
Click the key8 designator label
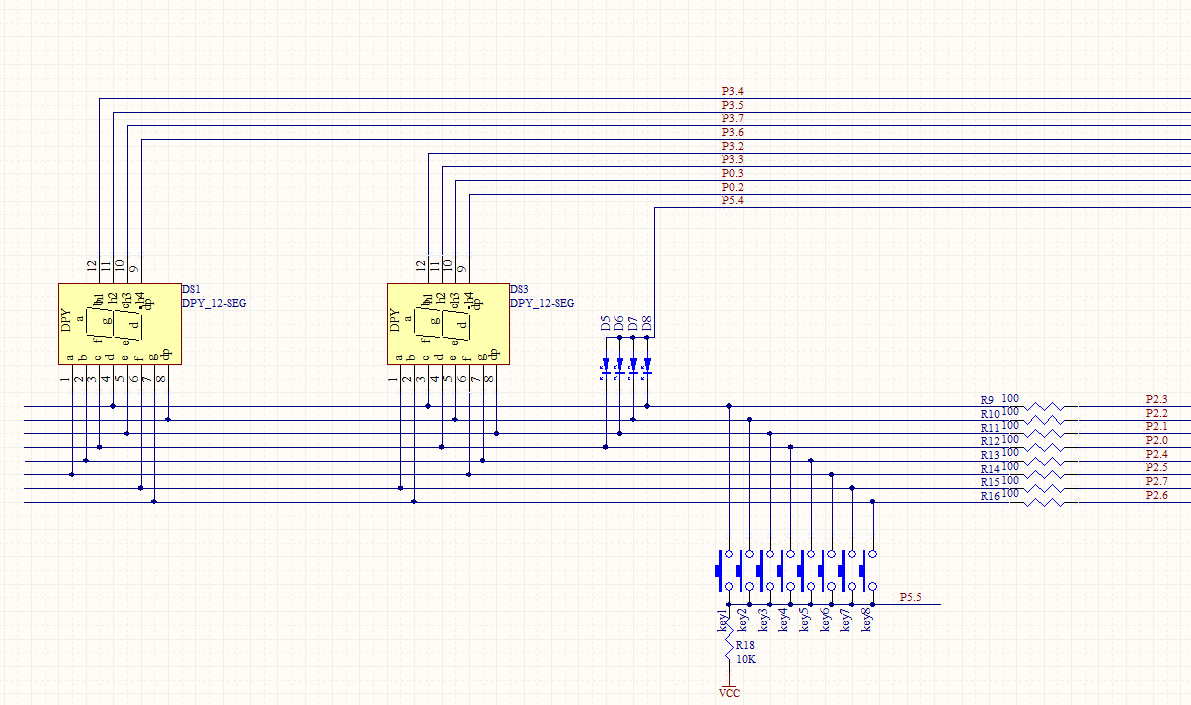point(866,620)
